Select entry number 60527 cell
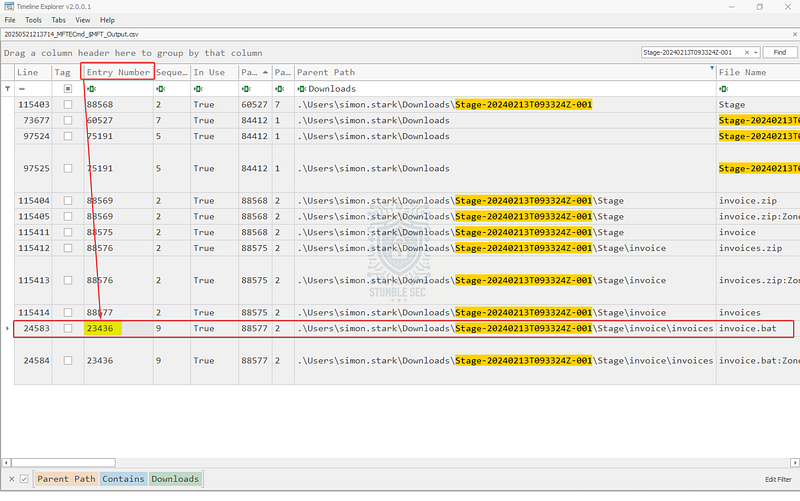Screen dimensions: 800x501 pos(118,120)
